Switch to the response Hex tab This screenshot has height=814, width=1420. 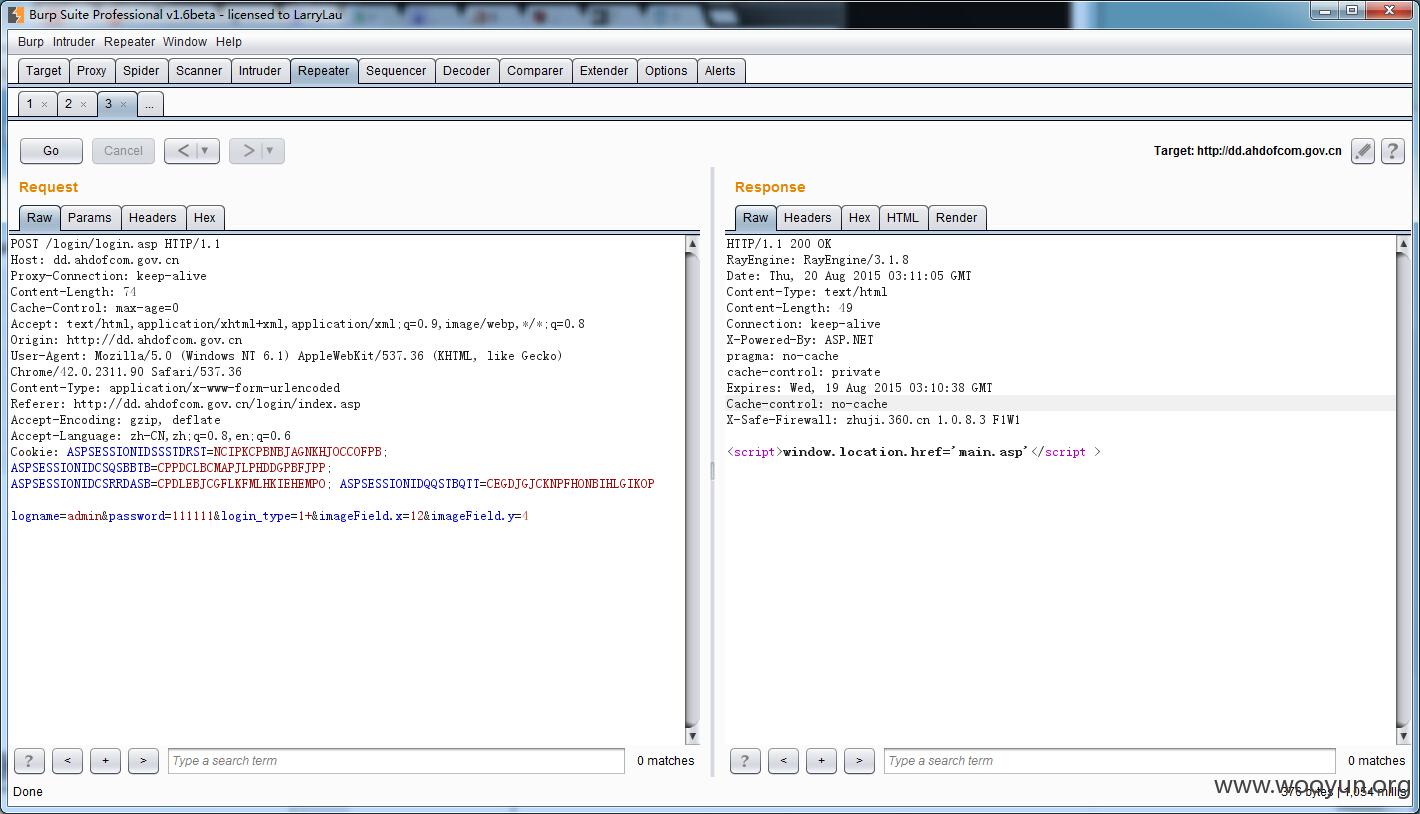tap(860, 218)
